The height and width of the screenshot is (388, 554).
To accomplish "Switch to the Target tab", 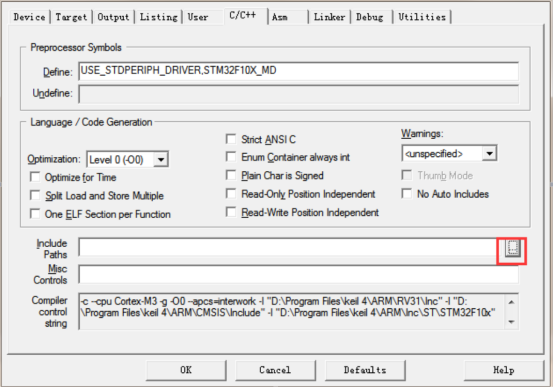I will [x=71, y=17].
